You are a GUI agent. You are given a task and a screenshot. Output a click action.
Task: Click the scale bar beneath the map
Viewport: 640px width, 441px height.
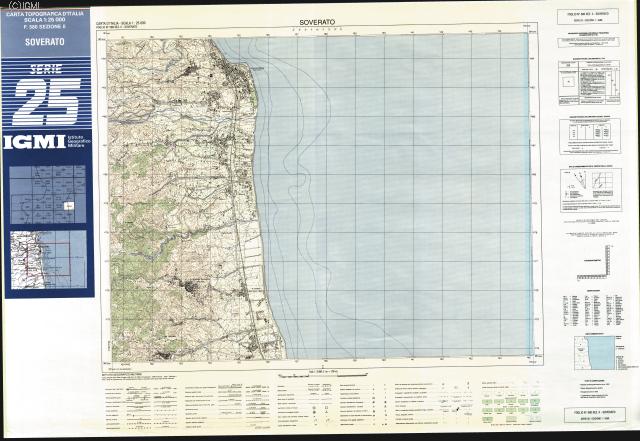click(x=322, y=370)
